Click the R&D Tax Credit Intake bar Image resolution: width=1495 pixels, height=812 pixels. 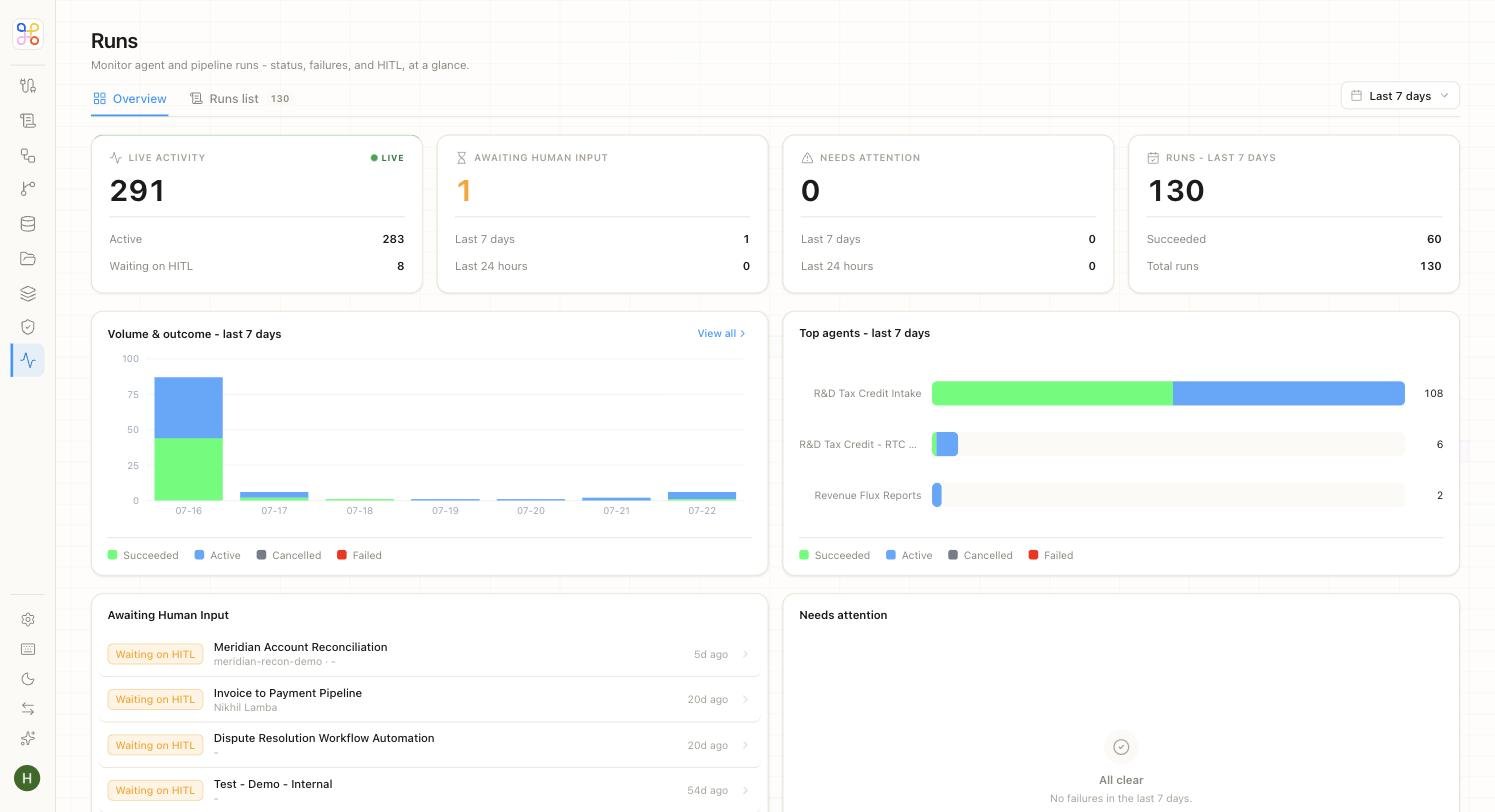[1168, 393]
